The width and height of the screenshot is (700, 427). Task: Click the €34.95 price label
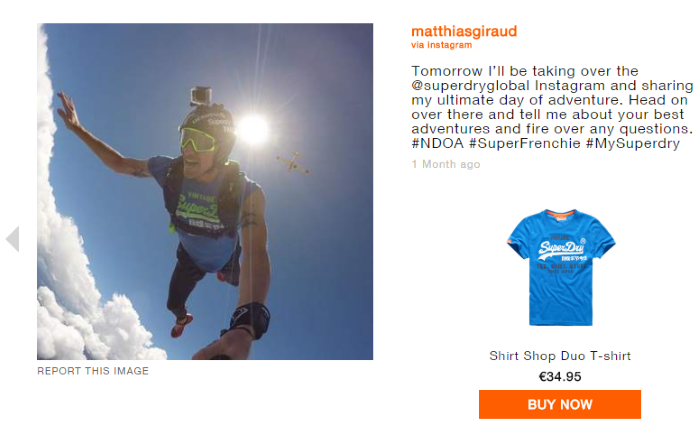click(560, 377)
